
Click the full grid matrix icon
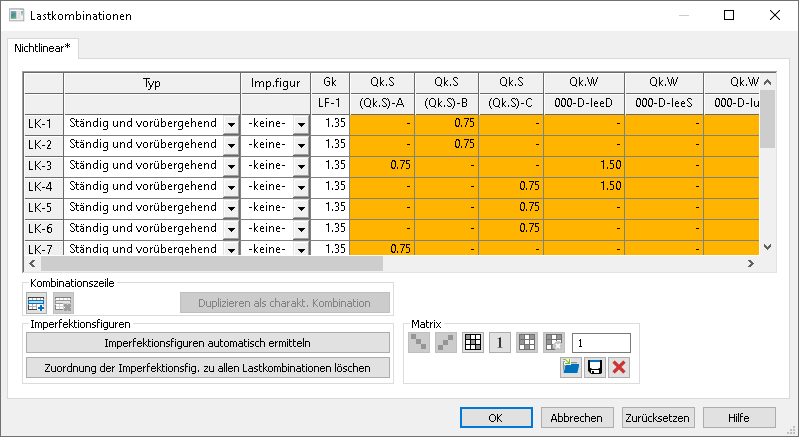473,342
